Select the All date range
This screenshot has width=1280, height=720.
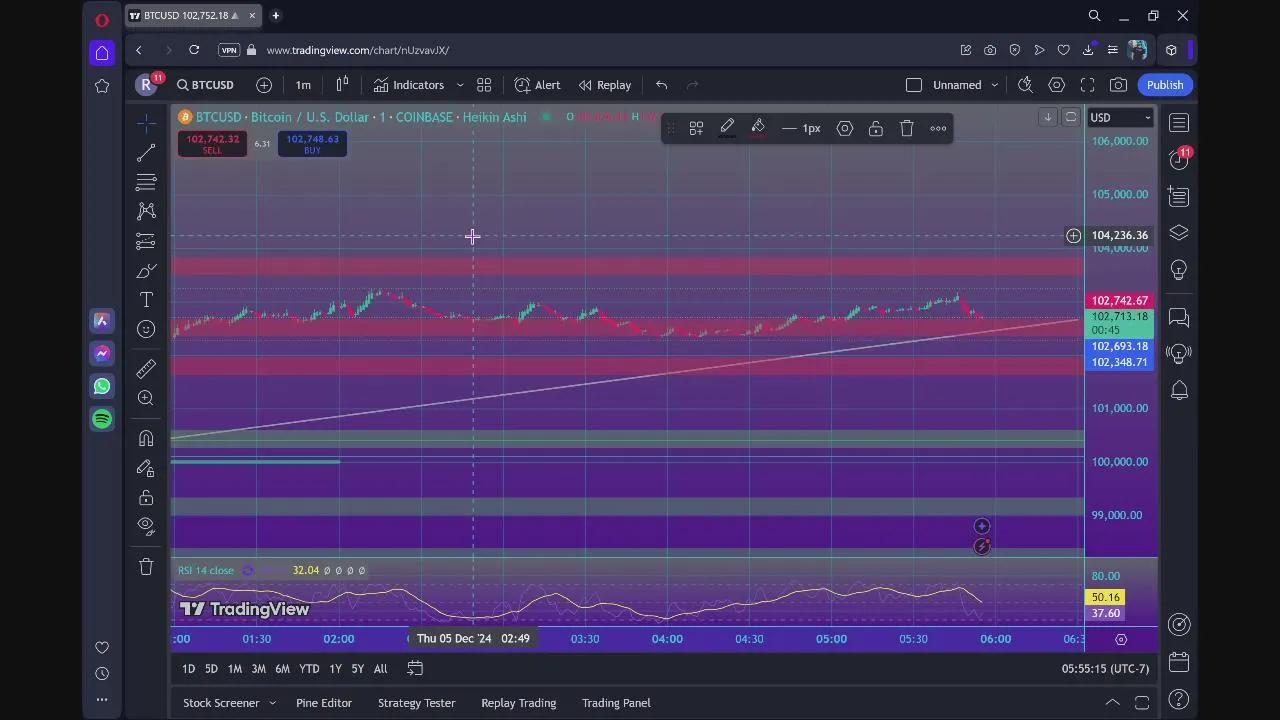click(x=380, y=669)
